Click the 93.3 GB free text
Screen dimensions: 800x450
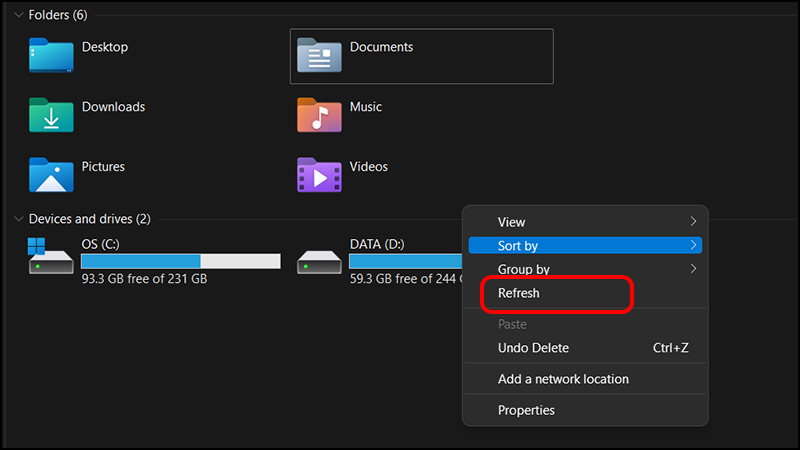point(144,280)
